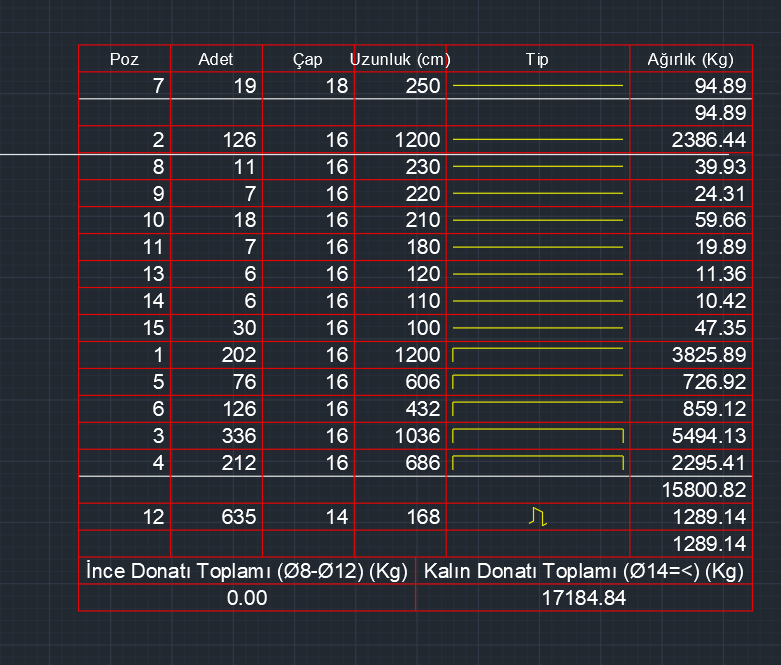Viewport: 781px width, 665px height.
Task: Select the 'İnce Donatı Toplamı' label
Action: pos(246,571)
